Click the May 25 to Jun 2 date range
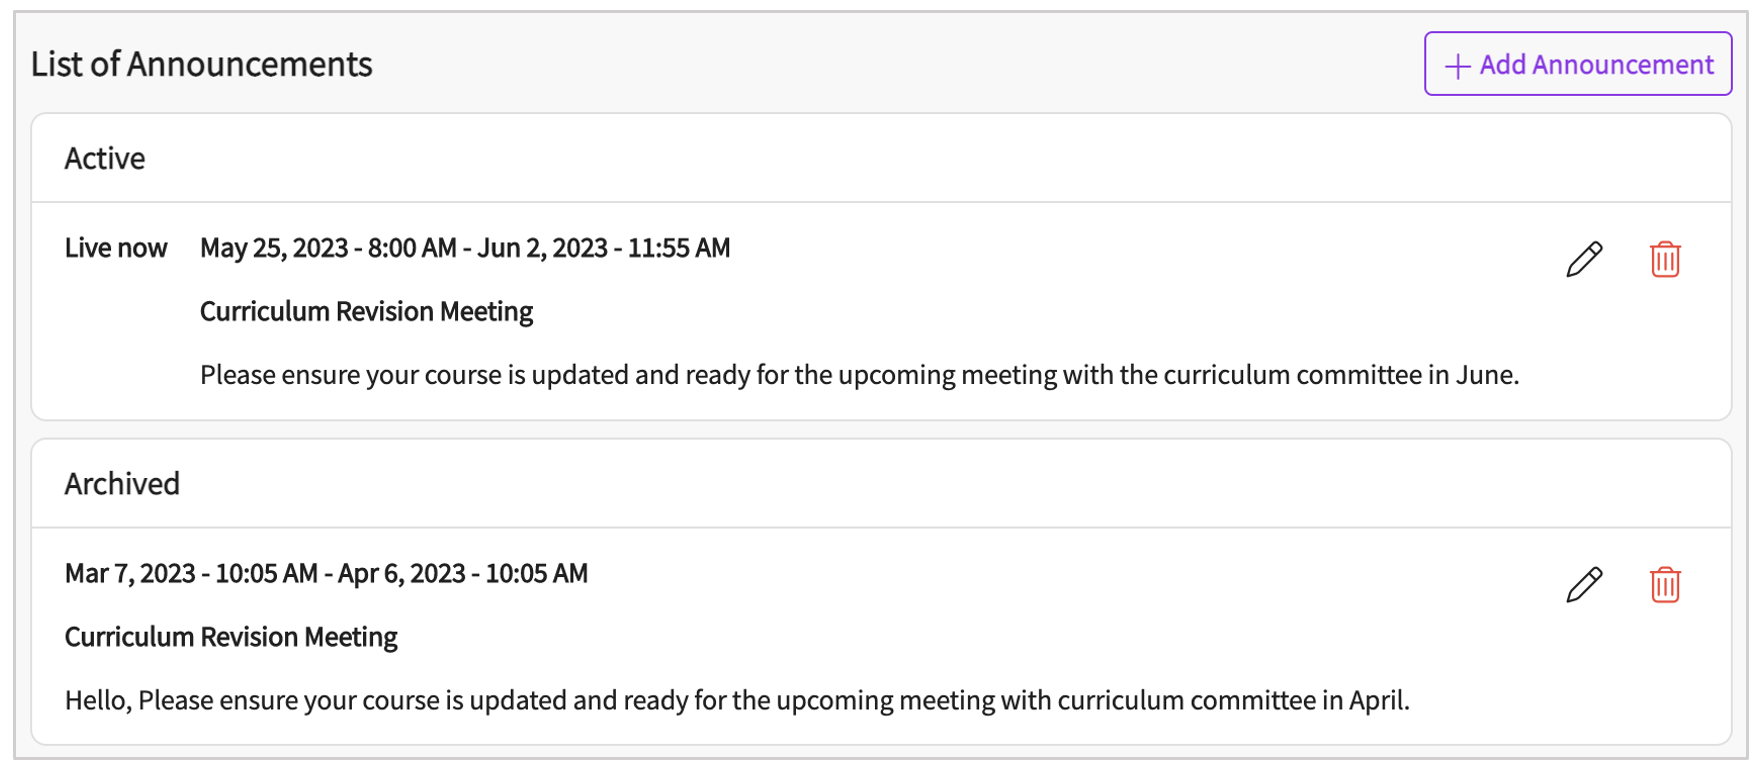Image resolution: width=1764 pixels, height=770 pixels. point(465,247)
